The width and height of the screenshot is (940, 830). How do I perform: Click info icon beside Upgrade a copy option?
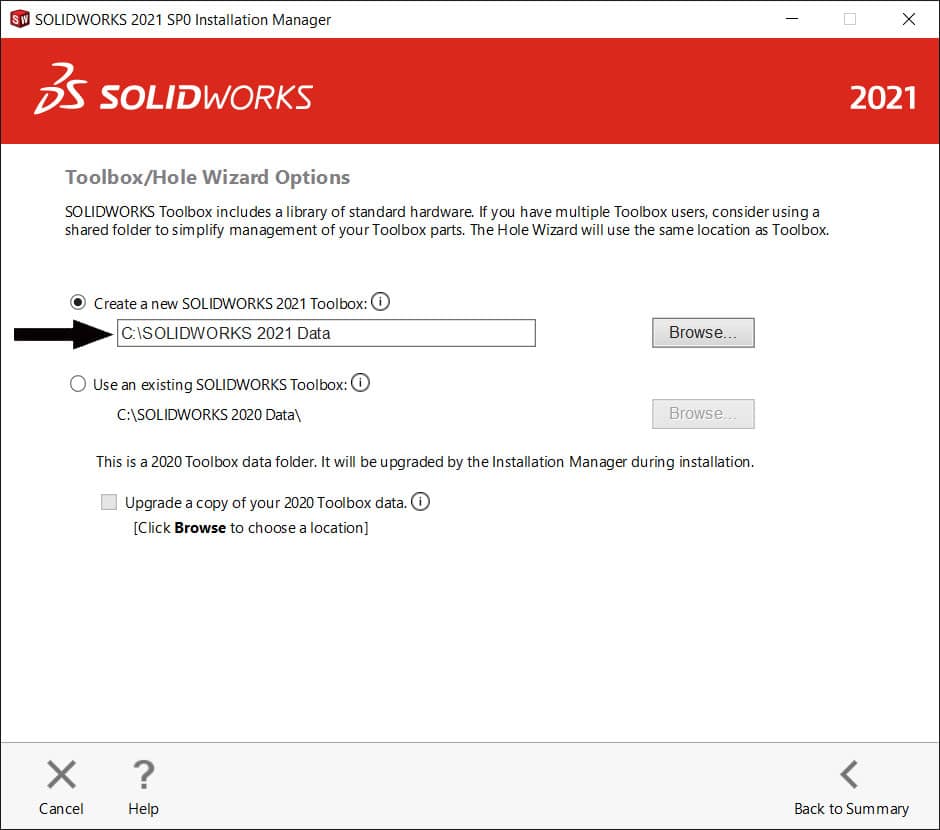(x=421, y=502)
